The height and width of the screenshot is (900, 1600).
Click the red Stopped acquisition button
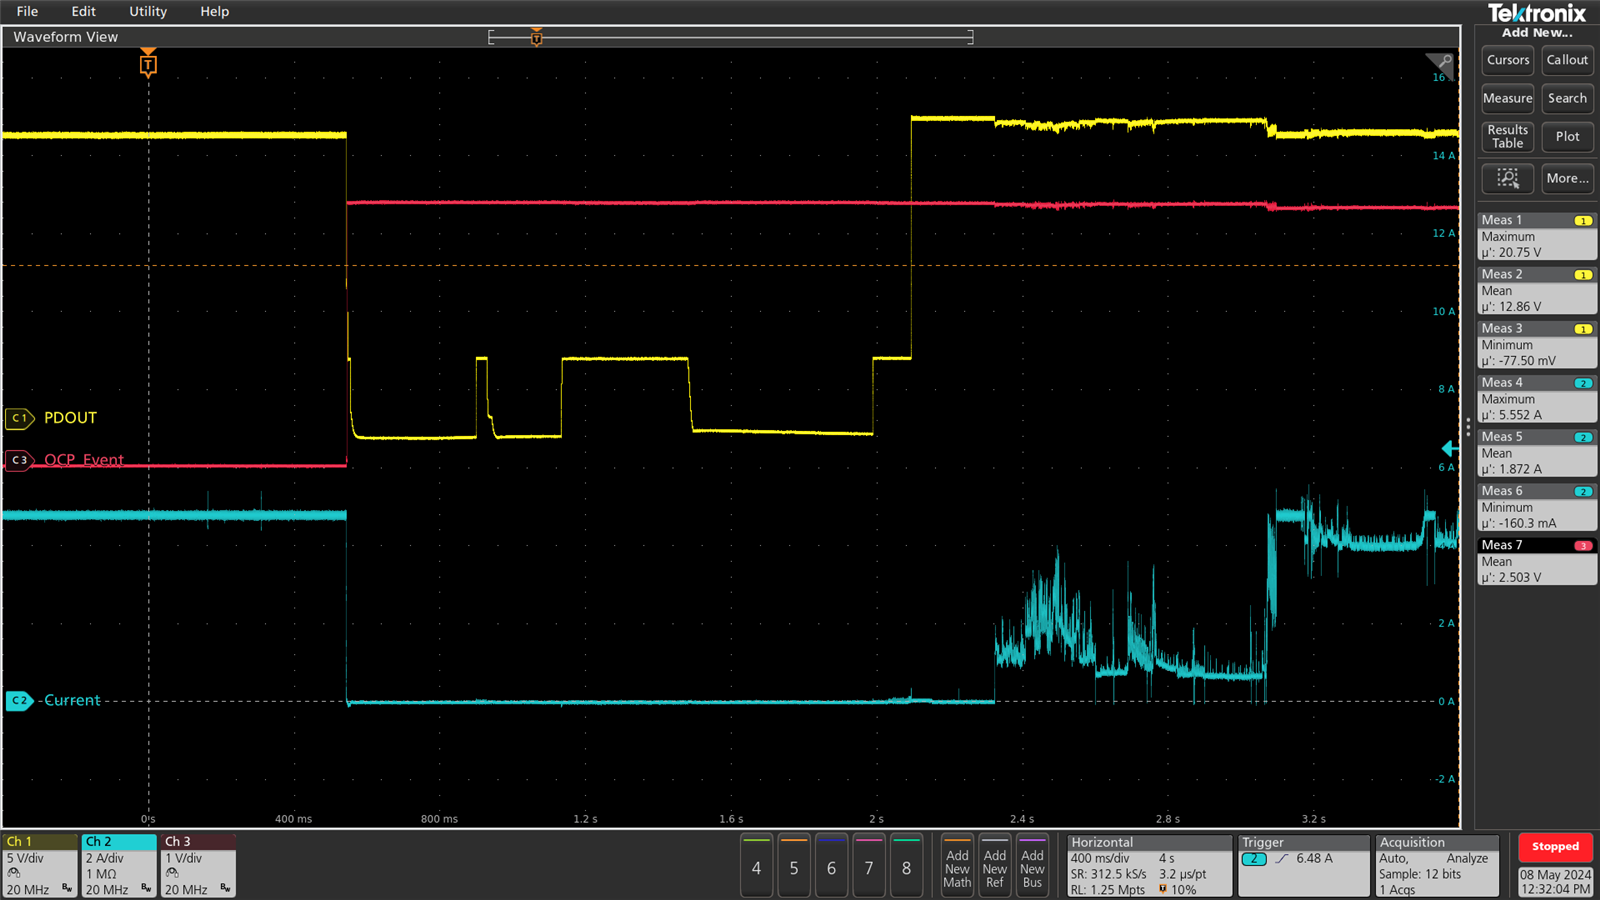1555,847
